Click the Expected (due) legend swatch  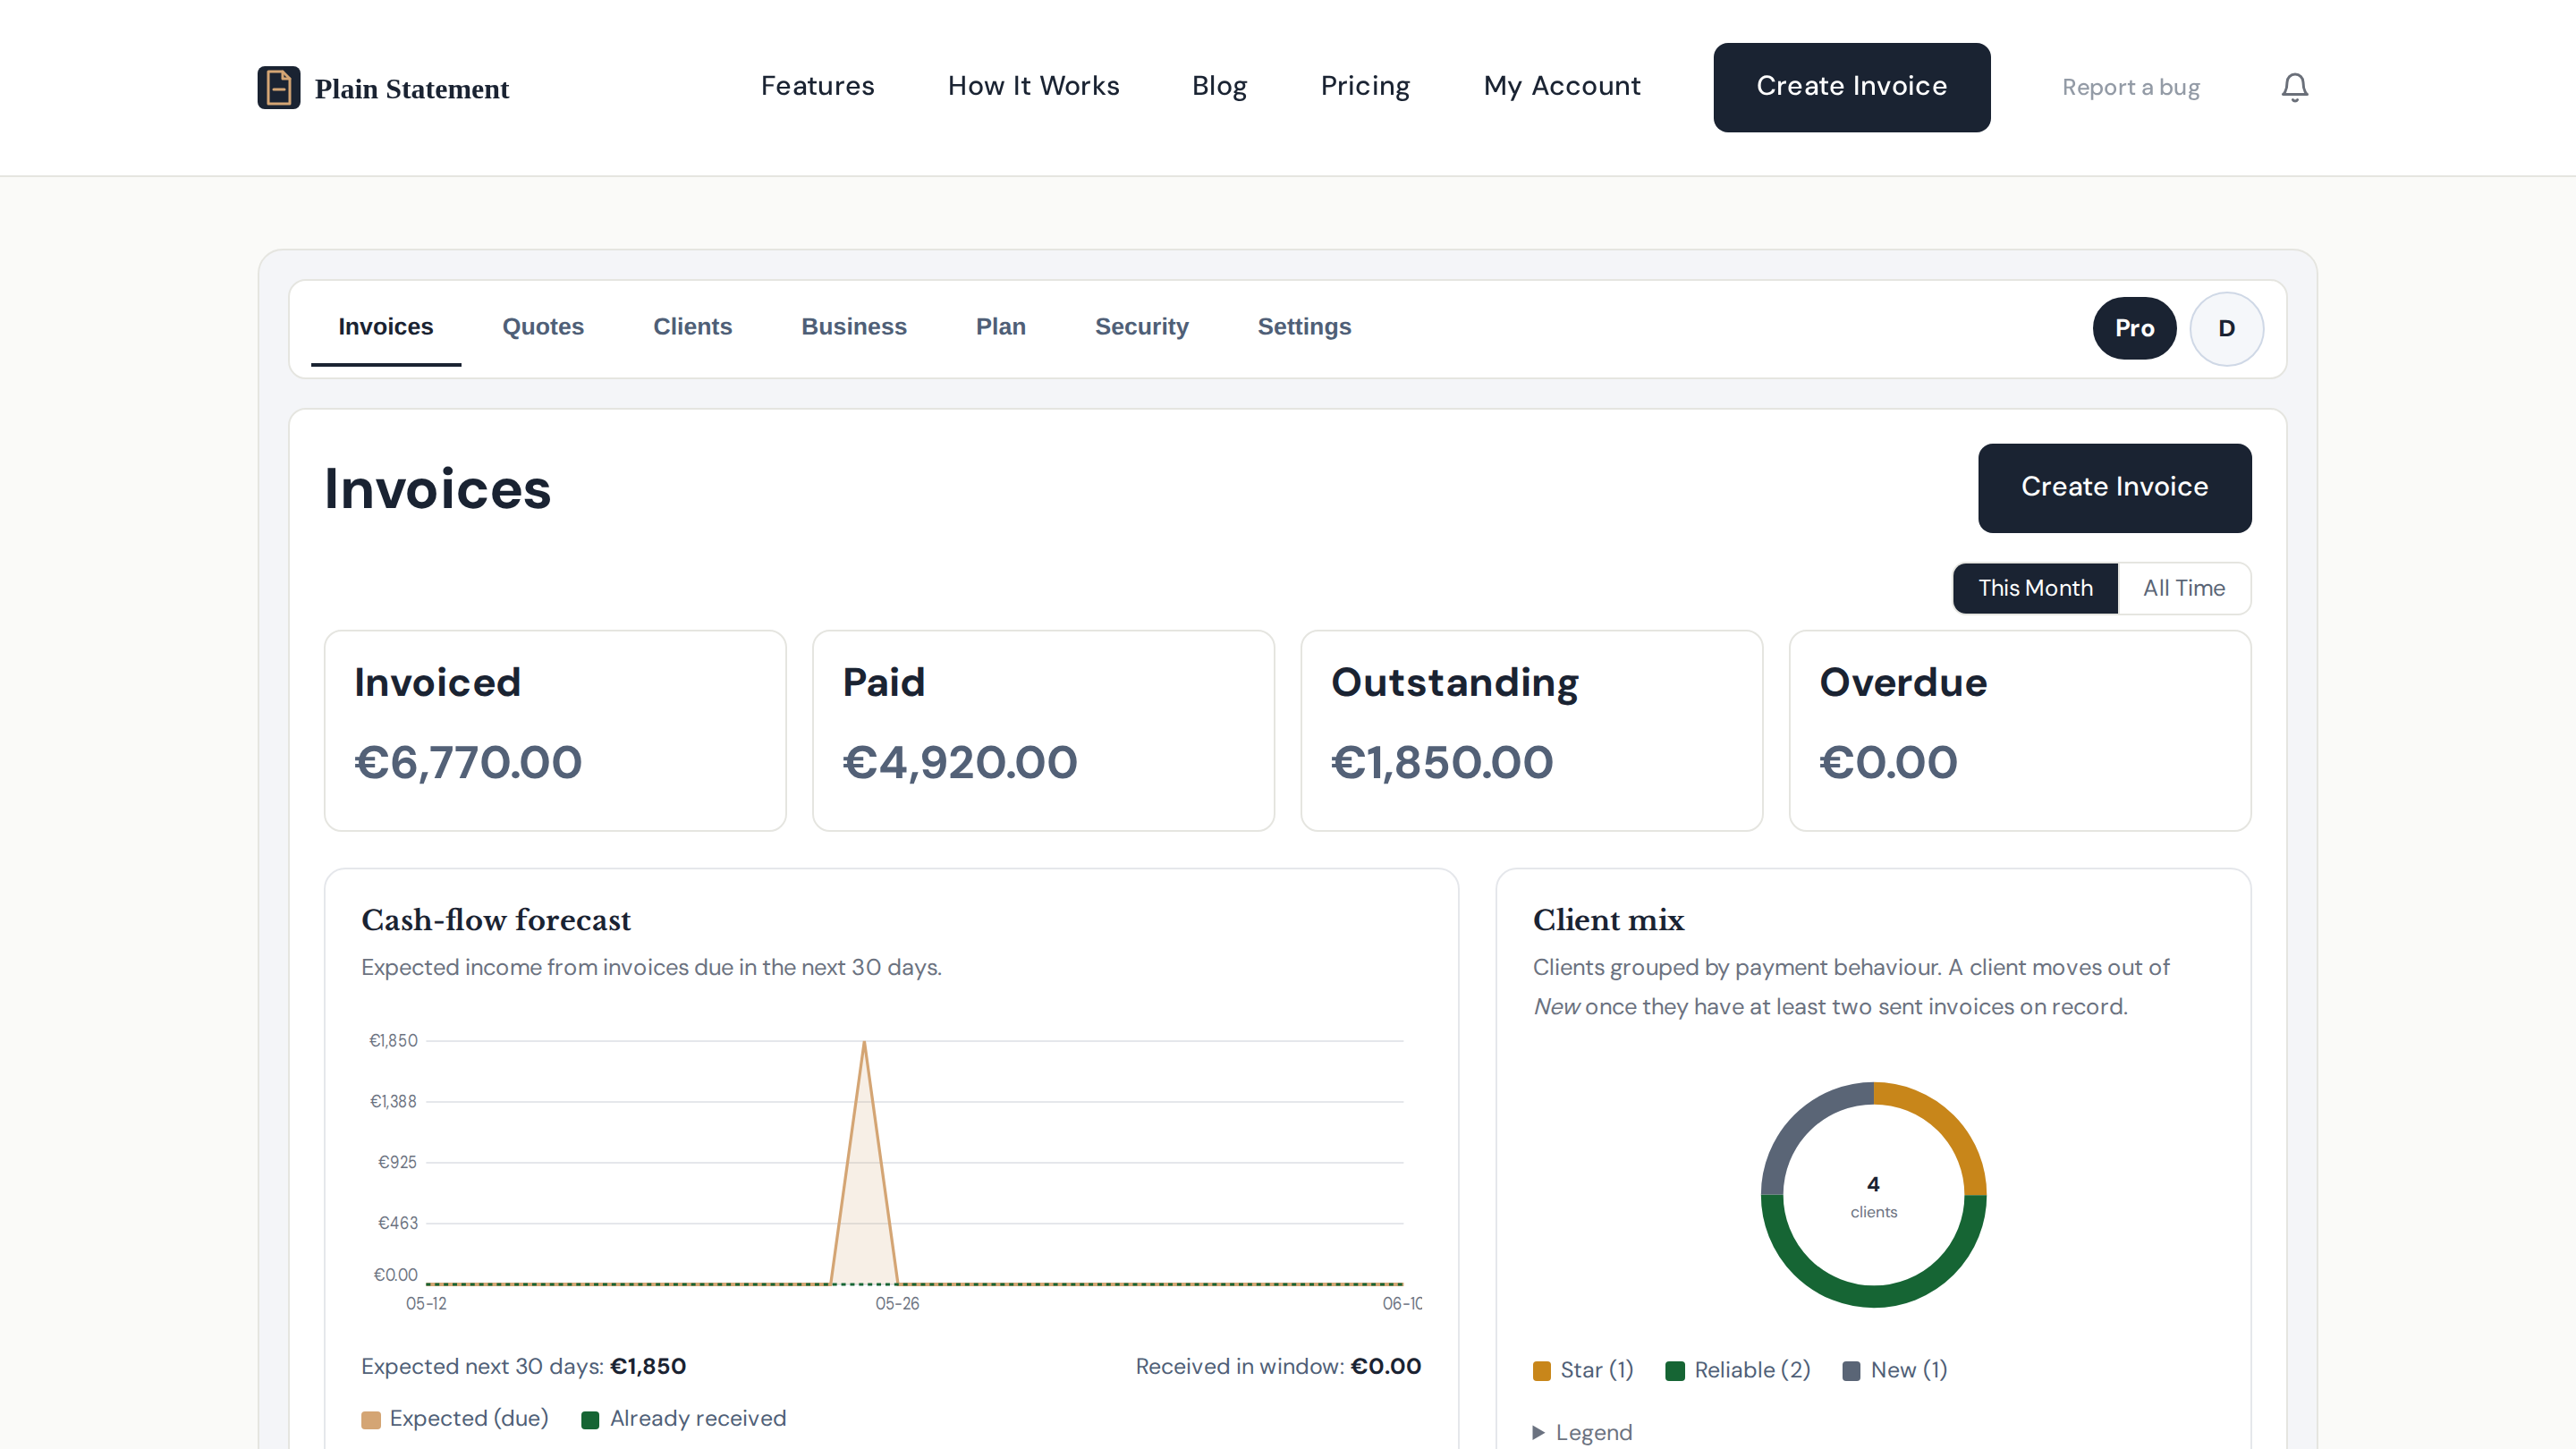(x=371, y=1420)
